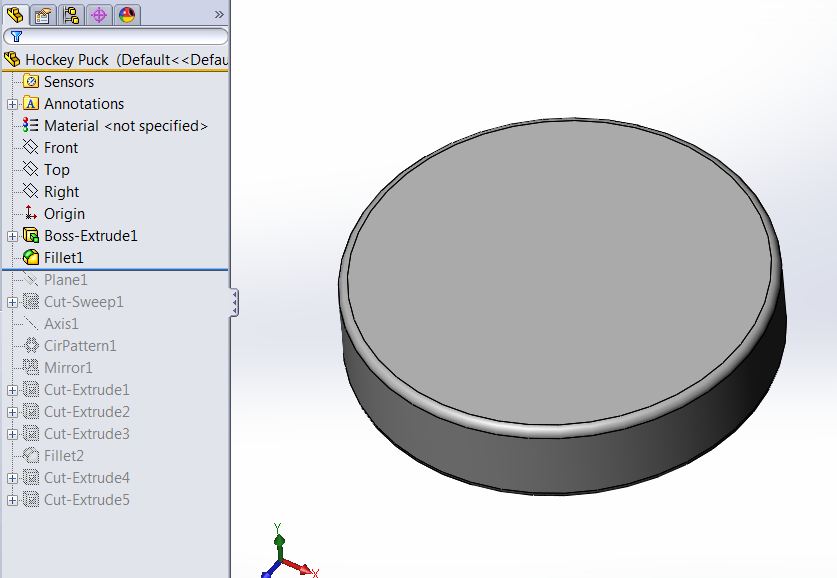Click the feature tree filter field
The image size is (837, 578).
click(115, 36)
